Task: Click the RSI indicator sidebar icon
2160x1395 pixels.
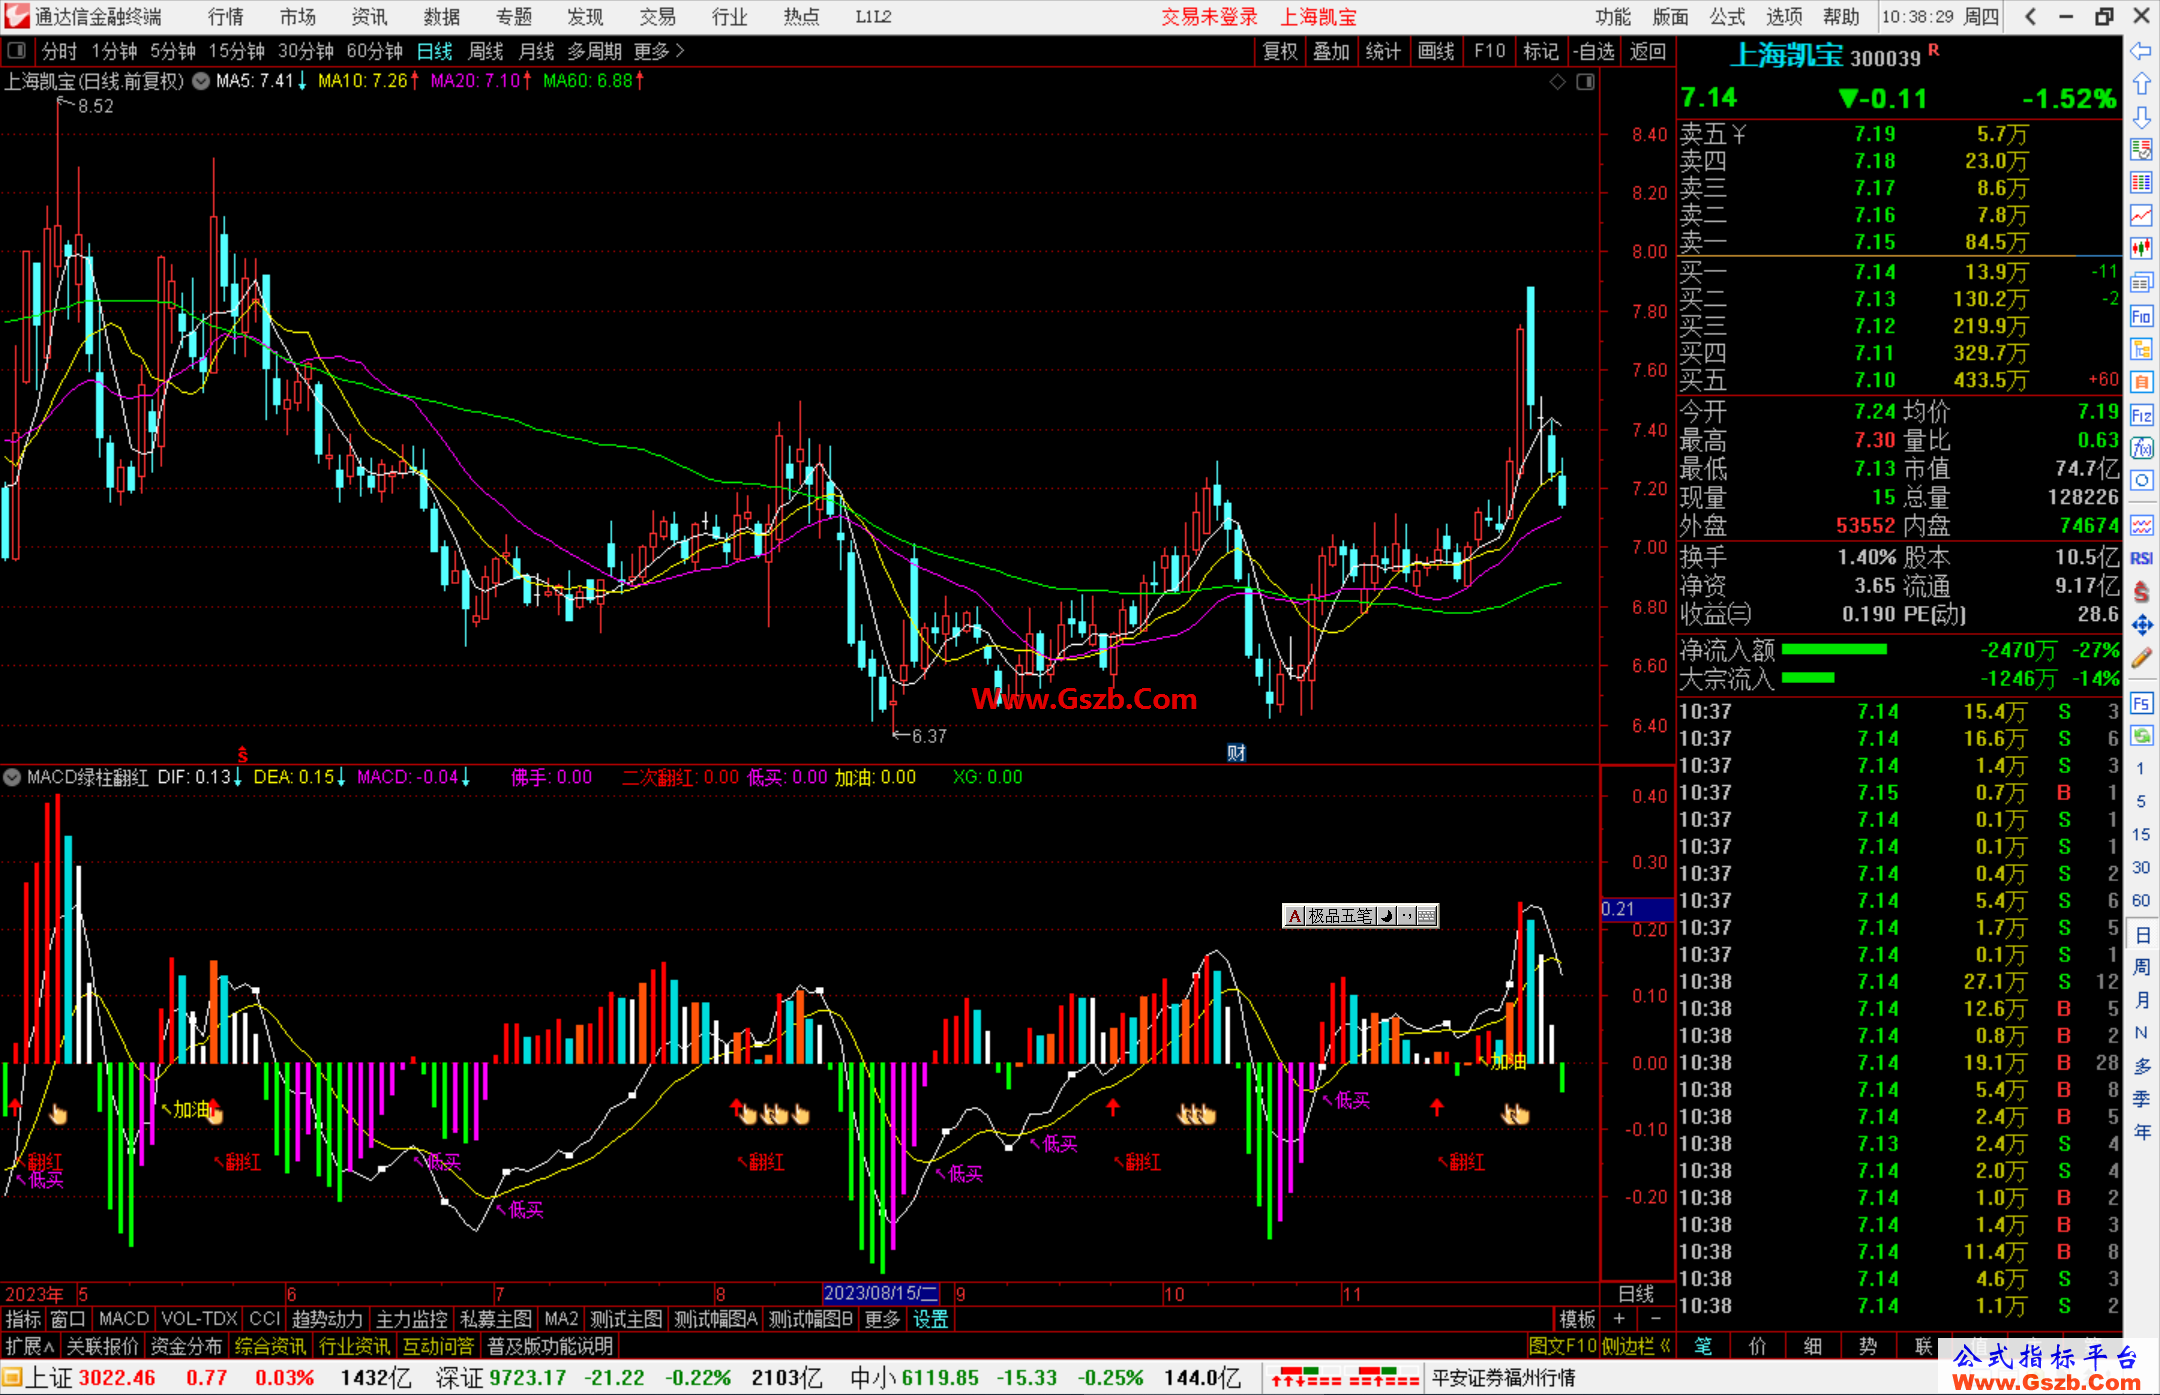Action: [2141, 558]
